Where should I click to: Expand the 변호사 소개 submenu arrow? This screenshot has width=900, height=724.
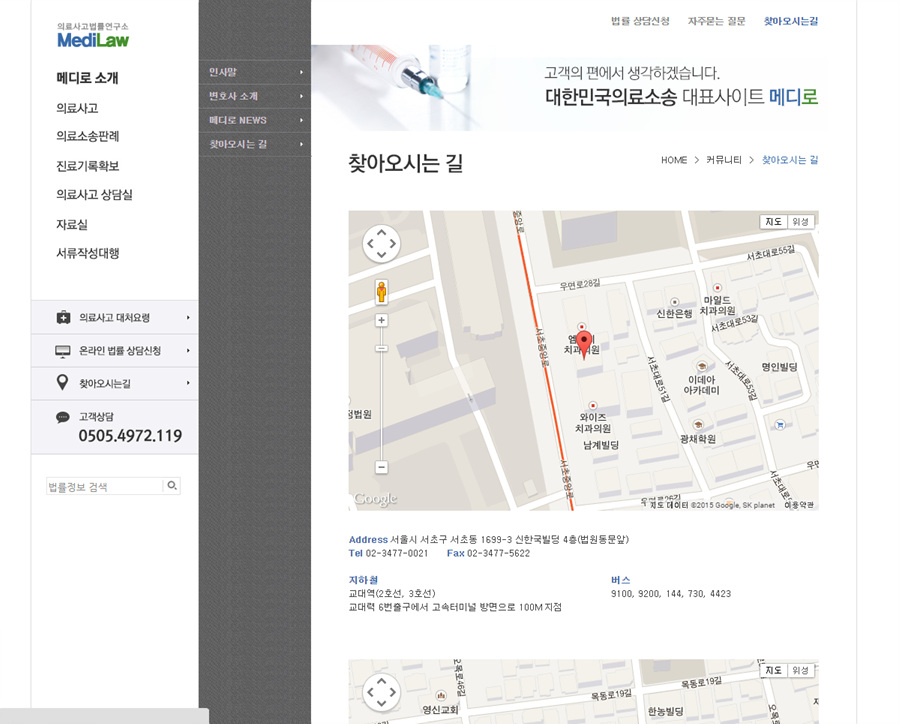[x=301, y=96]
